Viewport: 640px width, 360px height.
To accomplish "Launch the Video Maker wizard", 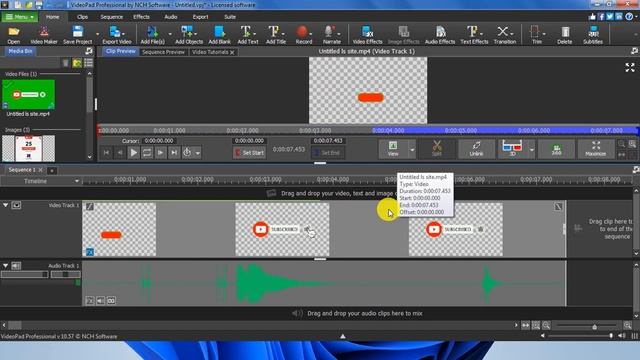I will [44, 35].
